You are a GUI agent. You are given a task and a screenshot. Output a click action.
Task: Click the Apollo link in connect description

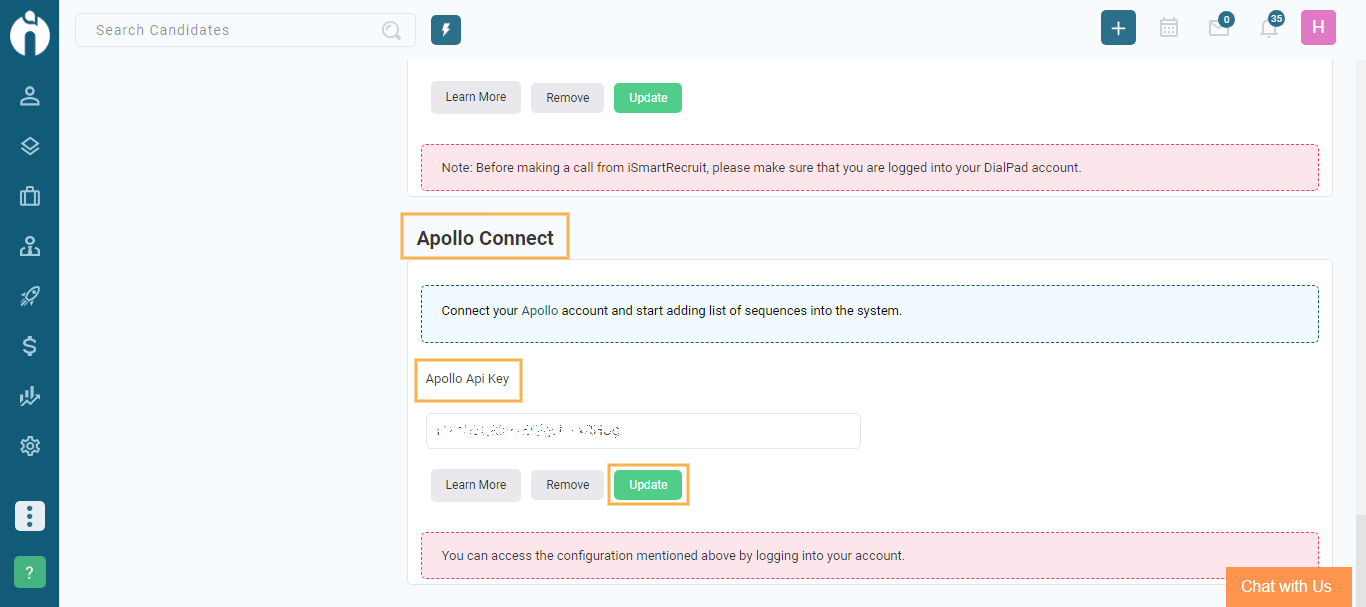540,311
